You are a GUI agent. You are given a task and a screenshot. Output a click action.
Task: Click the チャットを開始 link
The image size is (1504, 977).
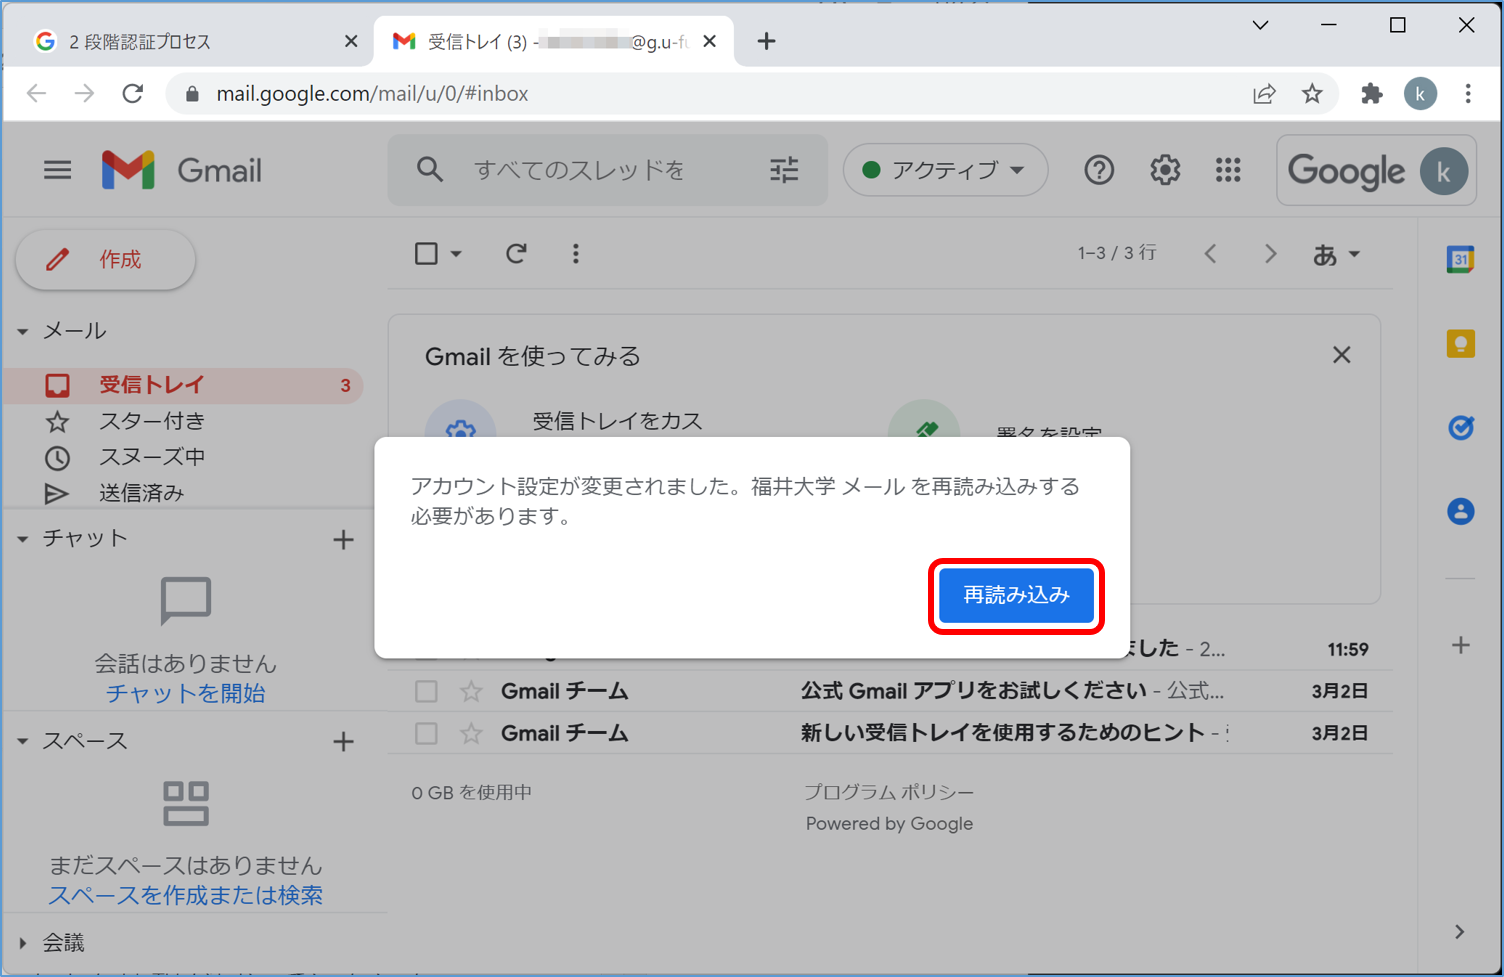pyautogui.click(x=185, y=693)
